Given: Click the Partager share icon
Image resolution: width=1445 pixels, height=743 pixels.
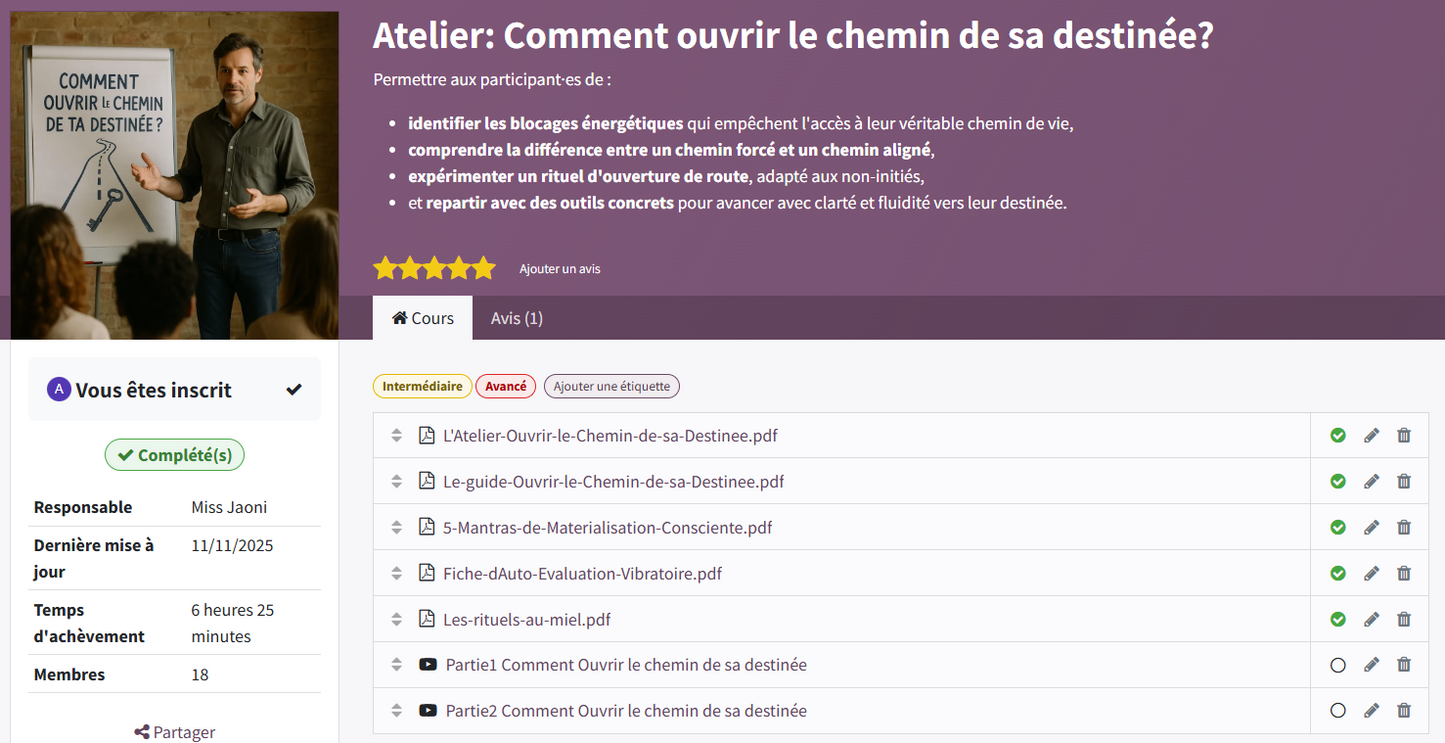Looking at the screenshot, I should (138, 731).
